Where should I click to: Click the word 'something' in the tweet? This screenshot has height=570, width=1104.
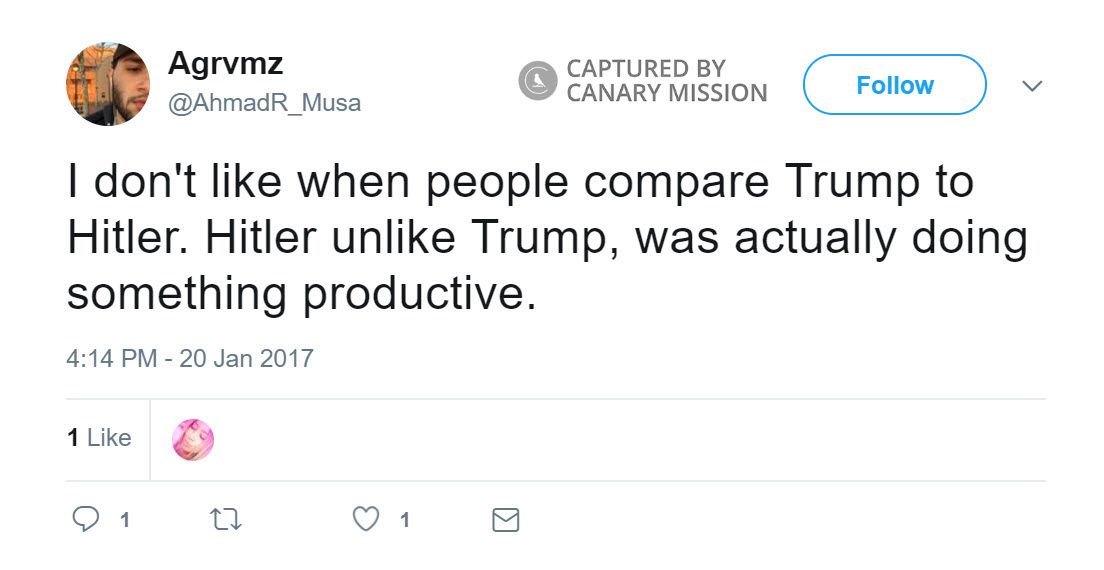(x=177, y=296)
